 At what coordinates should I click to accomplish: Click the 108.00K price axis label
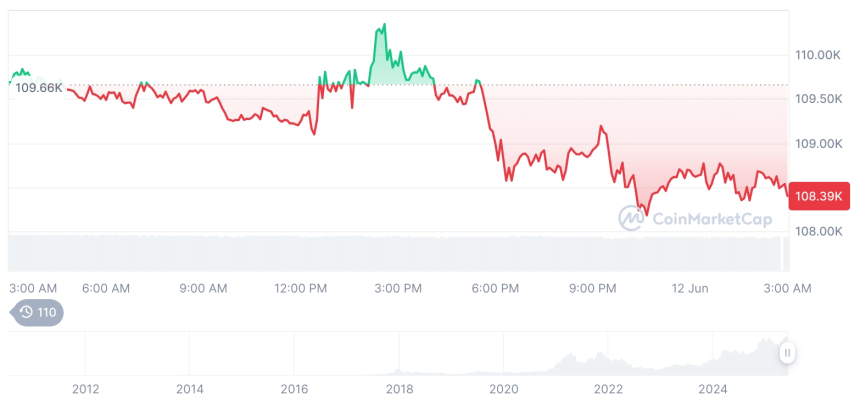click(817, 231)
